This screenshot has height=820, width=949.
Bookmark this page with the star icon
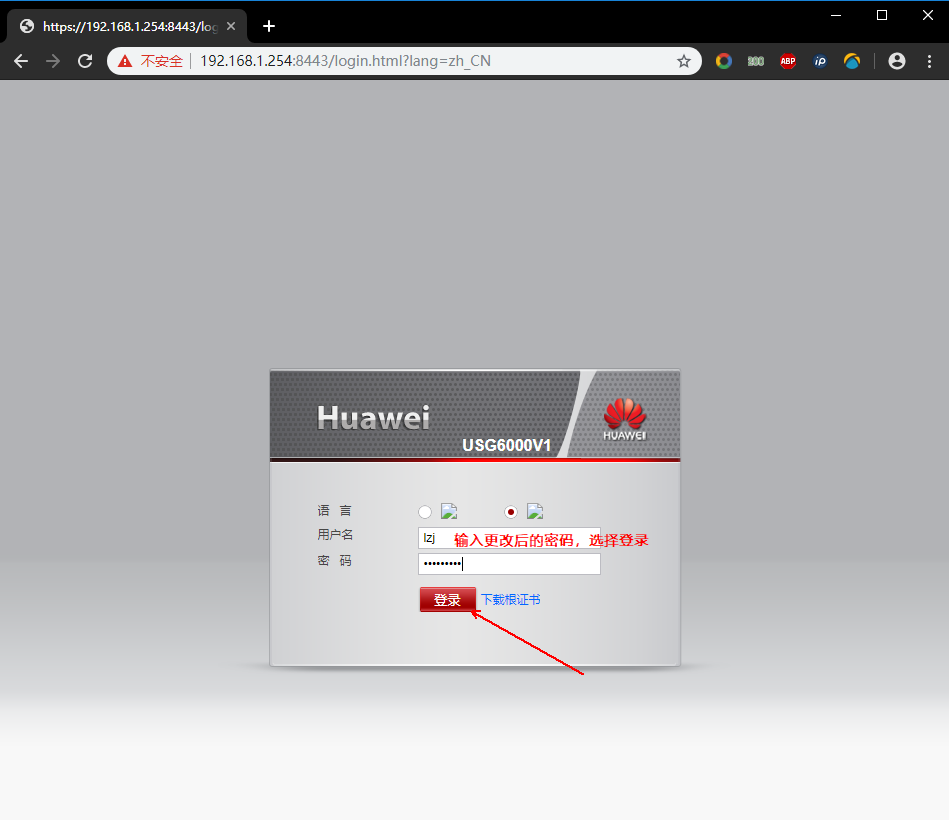coord(684,61)
